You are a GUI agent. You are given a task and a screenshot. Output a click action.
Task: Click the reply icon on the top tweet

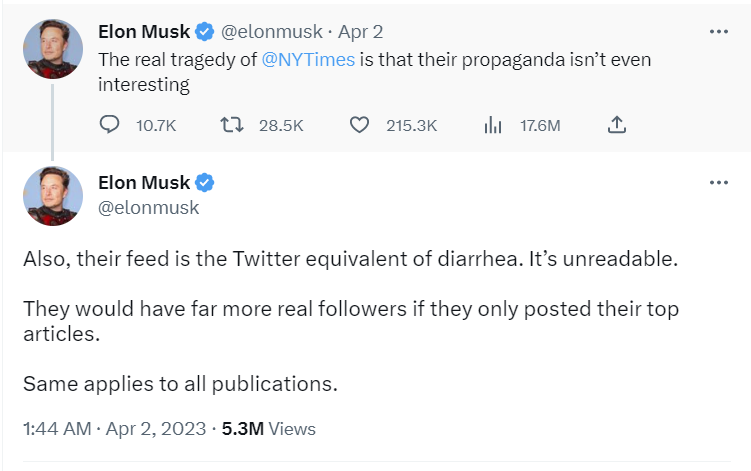pyautogui.click(x=111, y=125)
